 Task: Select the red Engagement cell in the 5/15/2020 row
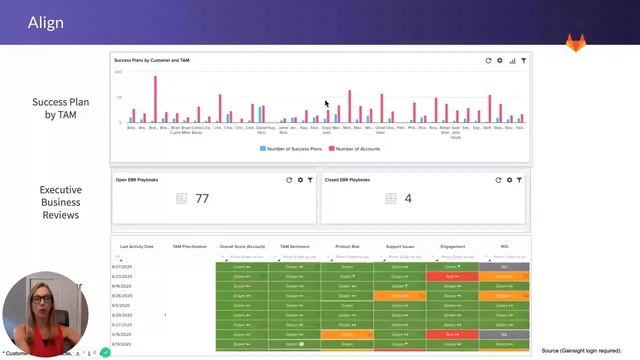452,334
